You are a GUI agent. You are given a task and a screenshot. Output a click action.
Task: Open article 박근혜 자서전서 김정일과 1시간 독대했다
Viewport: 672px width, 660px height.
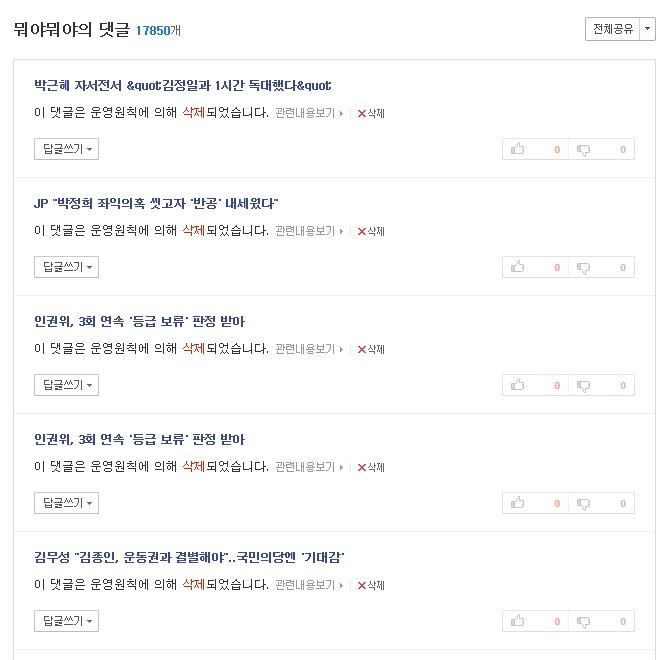(x=183, y=85)
